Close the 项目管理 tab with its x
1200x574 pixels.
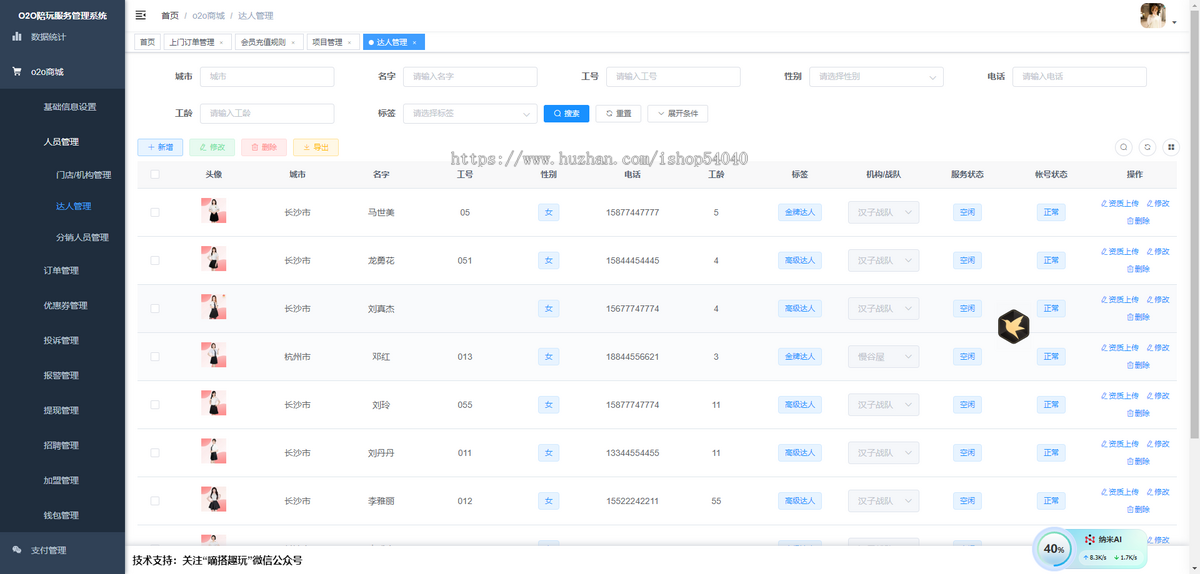(350, 43)
